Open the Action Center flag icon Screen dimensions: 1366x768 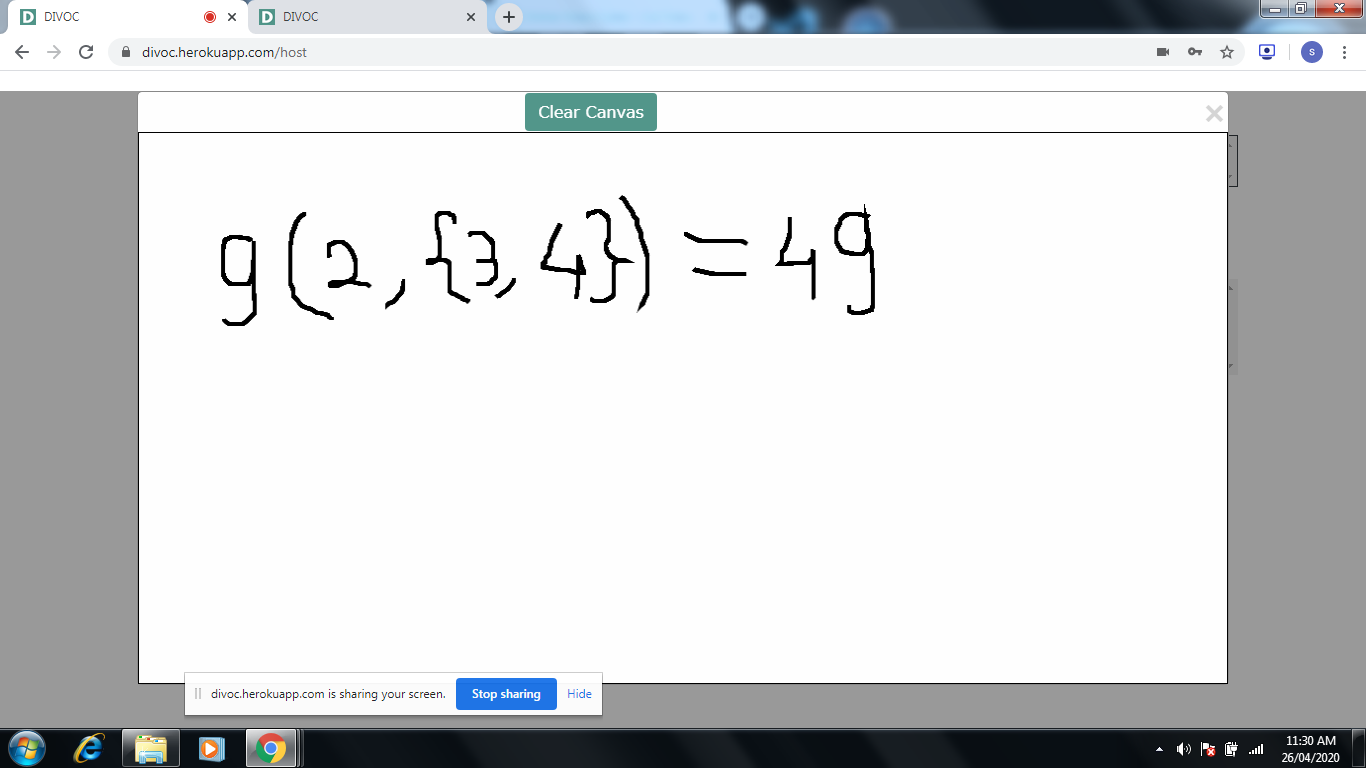click(1208, 749)
